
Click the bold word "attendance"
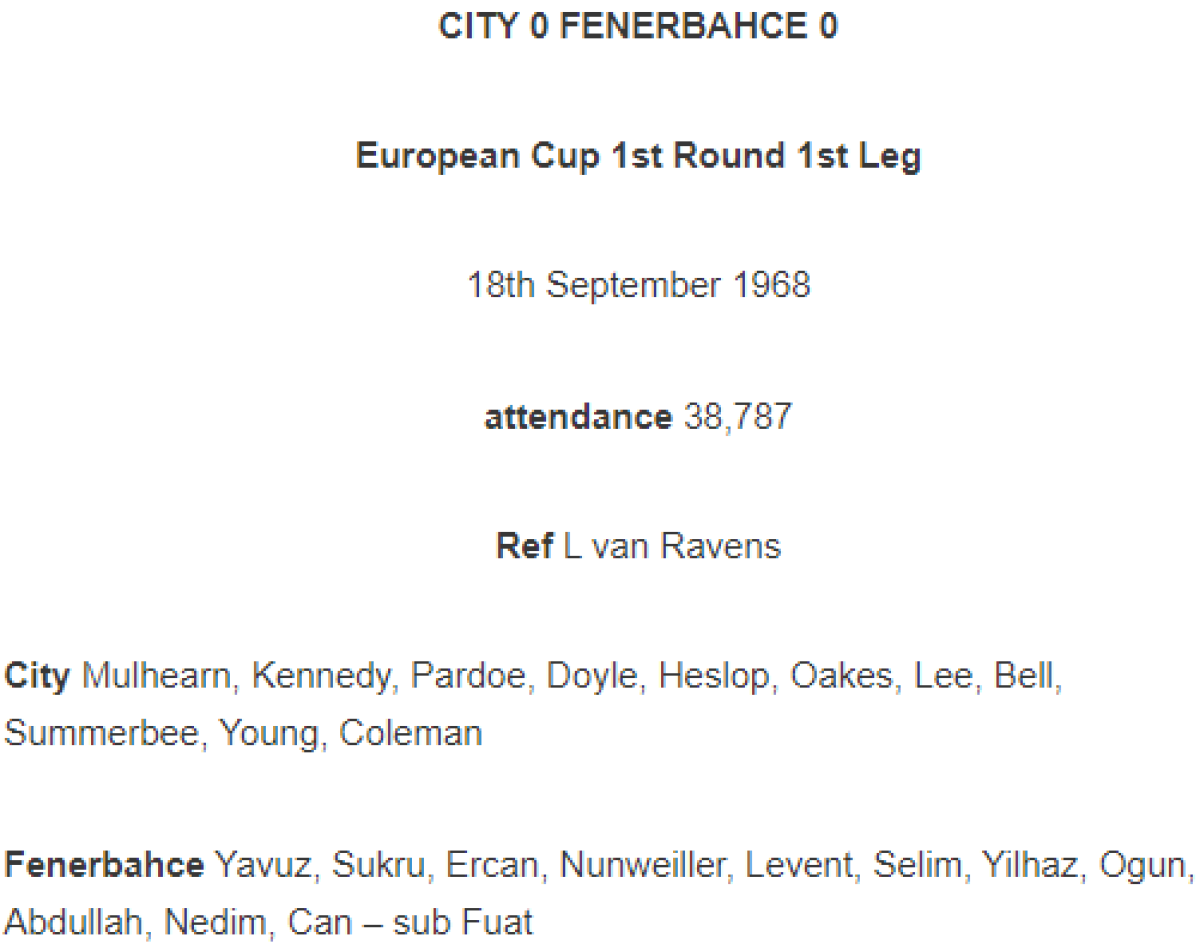(578, 416)
